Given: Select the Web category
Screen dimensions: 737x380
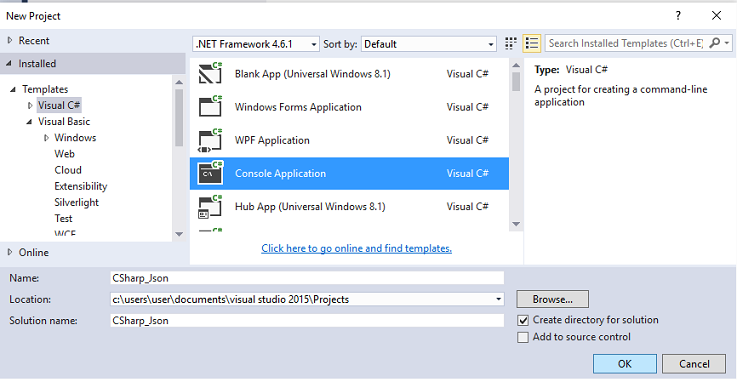Looking at the screenshot, I should pyautogui.click(x=64, y=154).
